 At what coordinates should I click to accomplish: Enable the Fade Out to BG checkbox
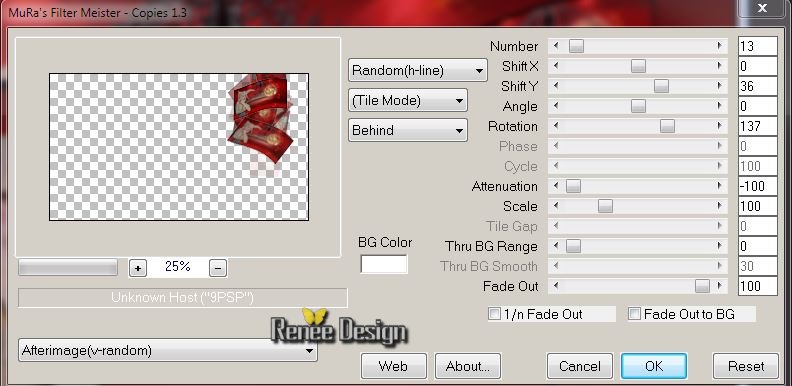pyautogui.click(x=634, y=314)
